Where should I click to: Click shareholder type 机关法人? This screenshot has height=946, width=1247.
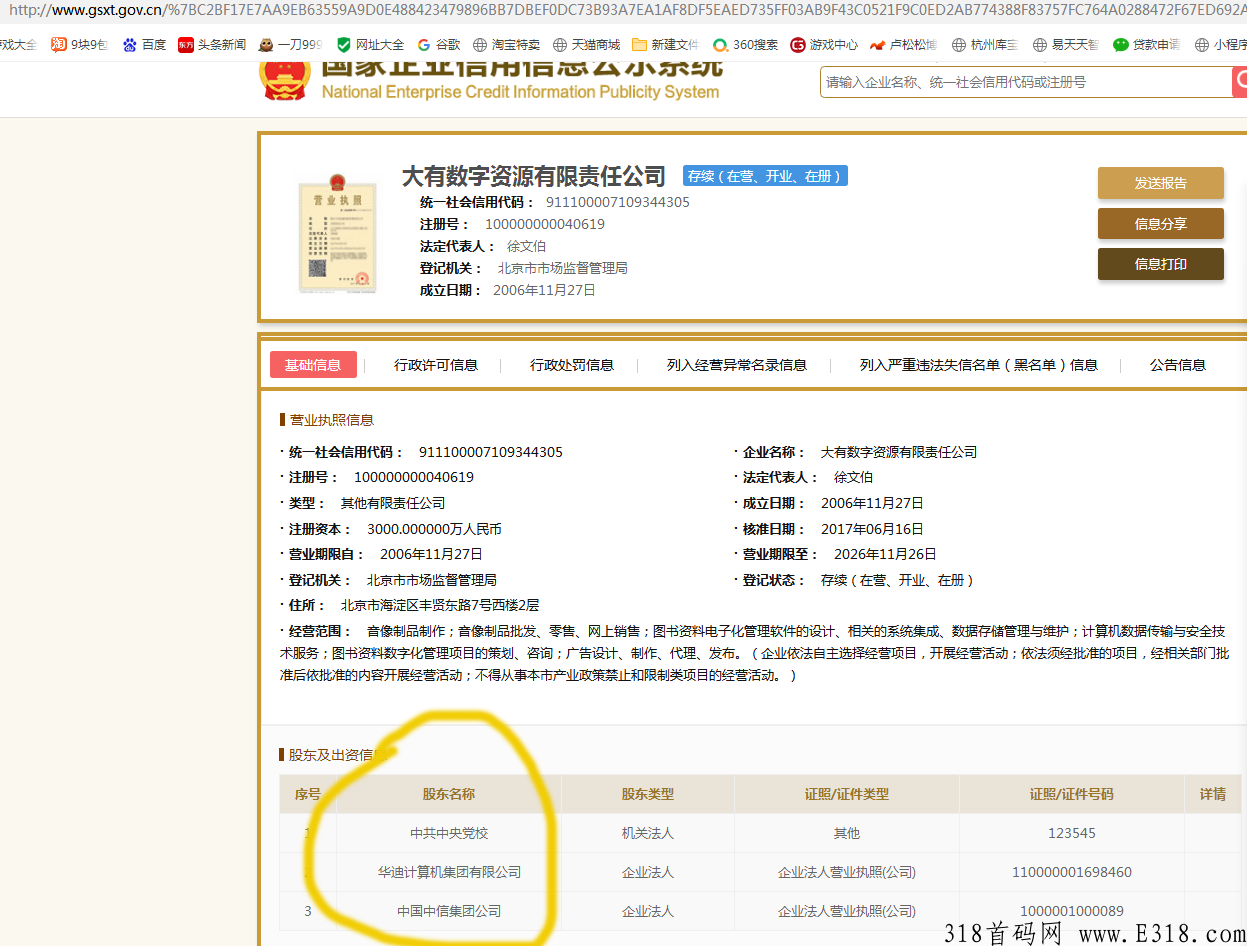[x=648, y=833]
